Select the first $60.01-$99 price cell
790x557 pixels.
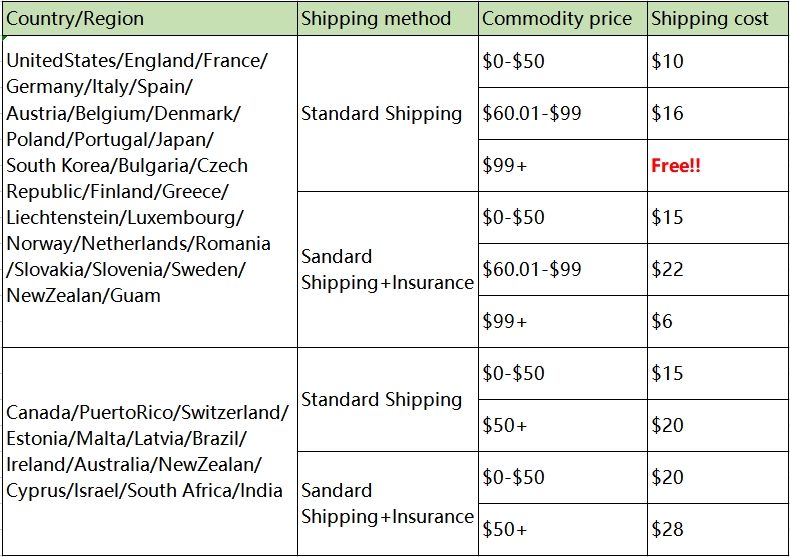(531, 113)
